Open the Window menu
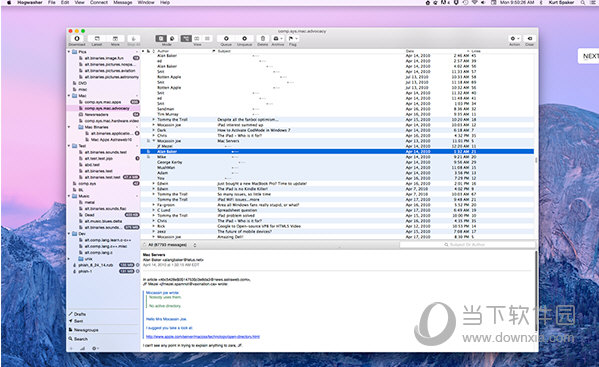This screenshot has width=599, height=367. point(146,2)
